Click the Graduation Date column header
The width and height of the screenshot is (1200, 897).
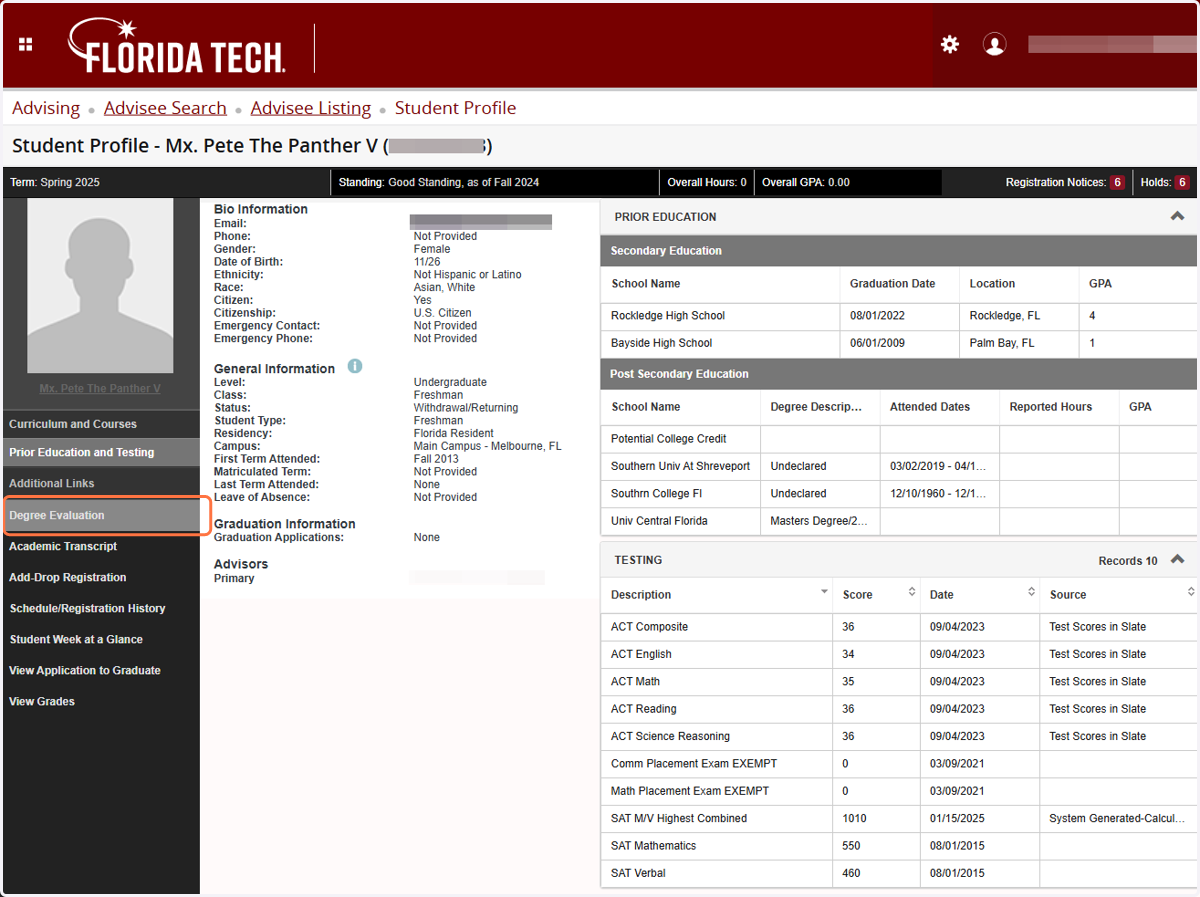(892, 284)
